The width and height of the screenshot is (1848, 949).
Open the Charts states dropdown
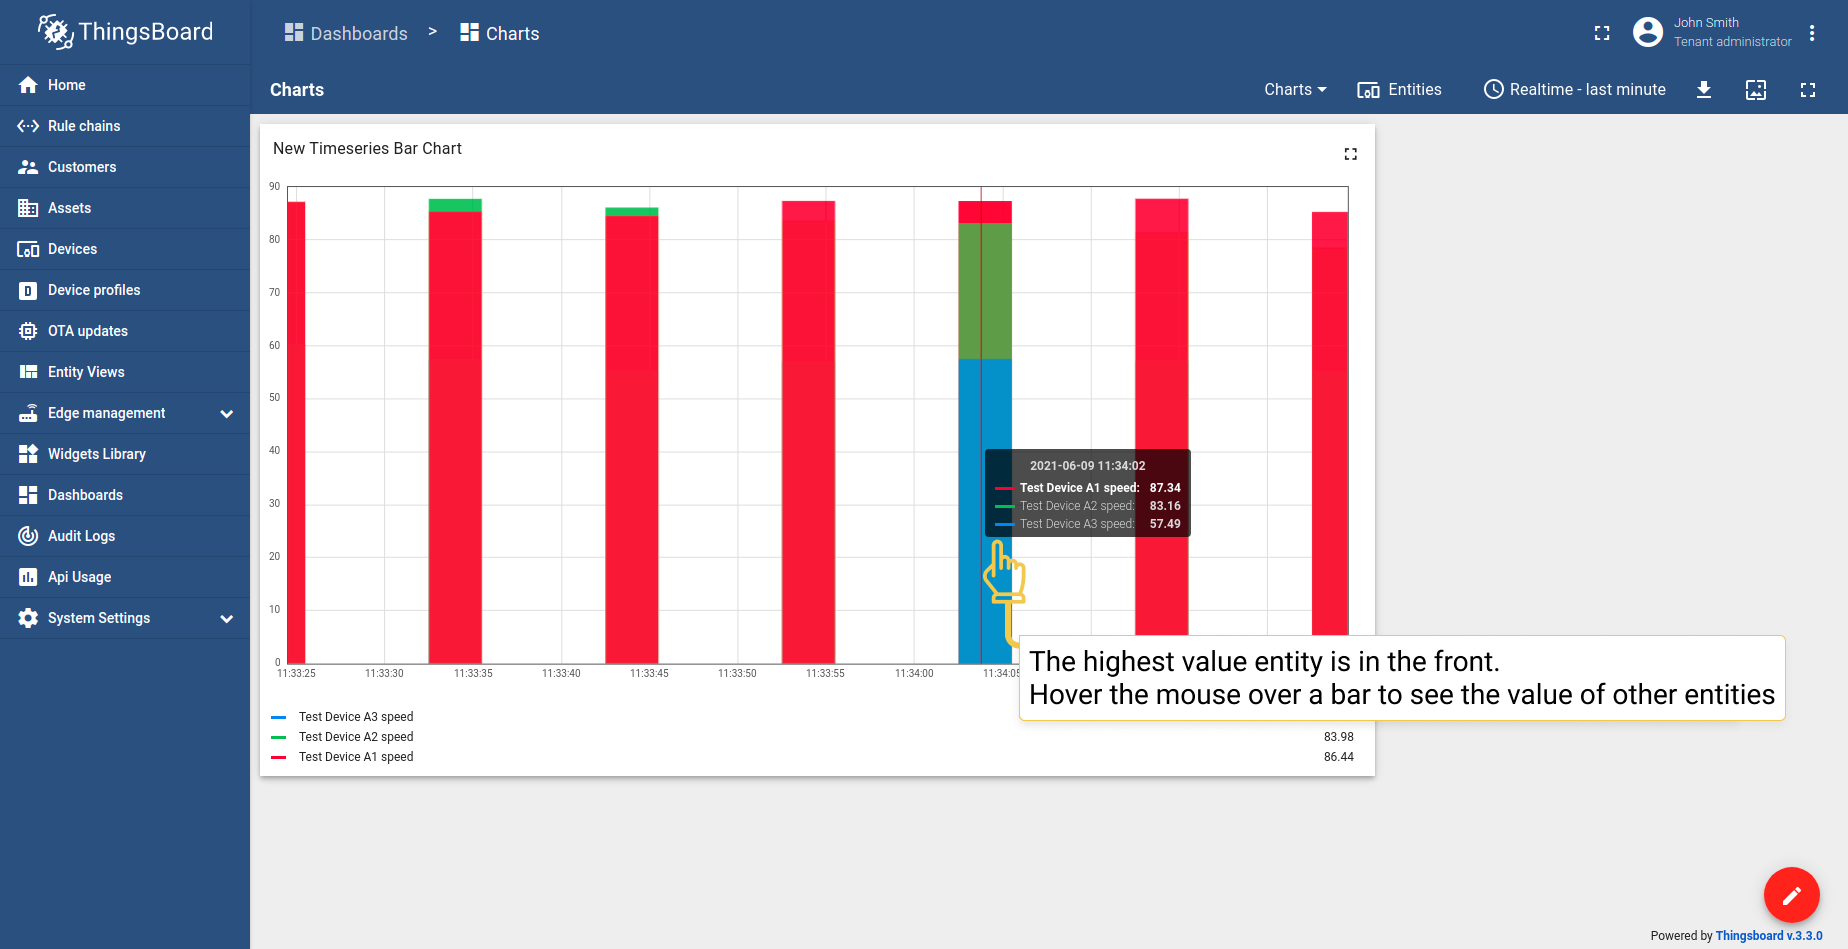pyautogui.click(x=1294, y=90)
